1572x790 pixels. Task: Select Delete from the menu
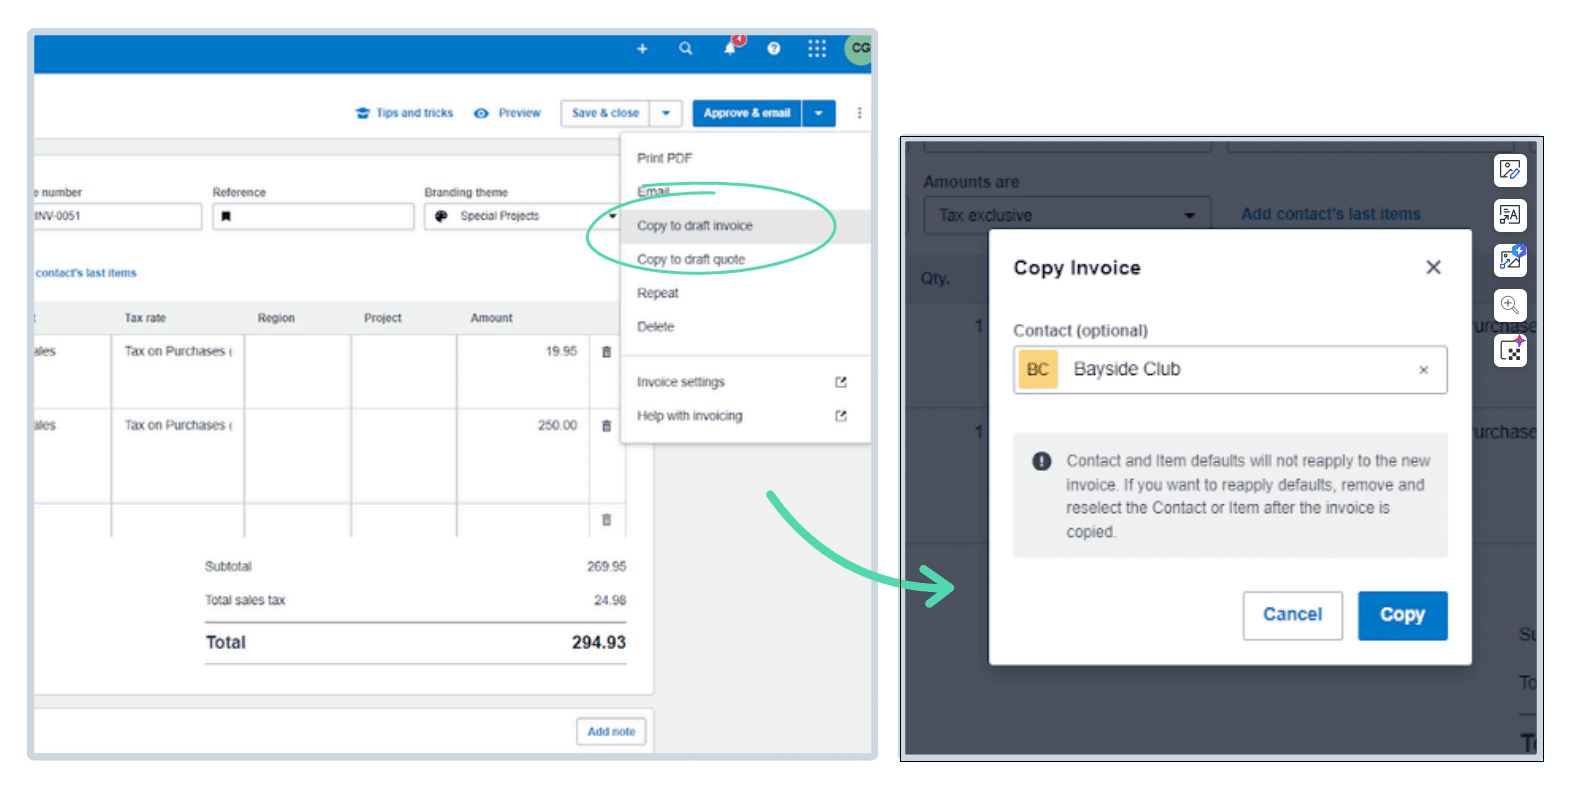[x=656, y=327]
